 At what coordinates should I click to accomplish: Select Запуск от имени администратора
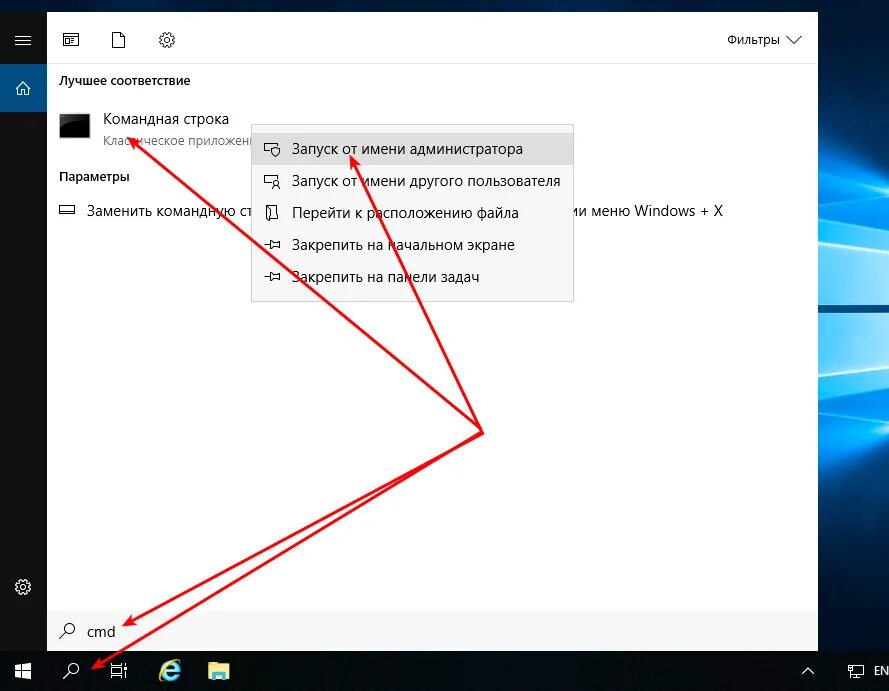pyautogui.click(x=407, y=148)
